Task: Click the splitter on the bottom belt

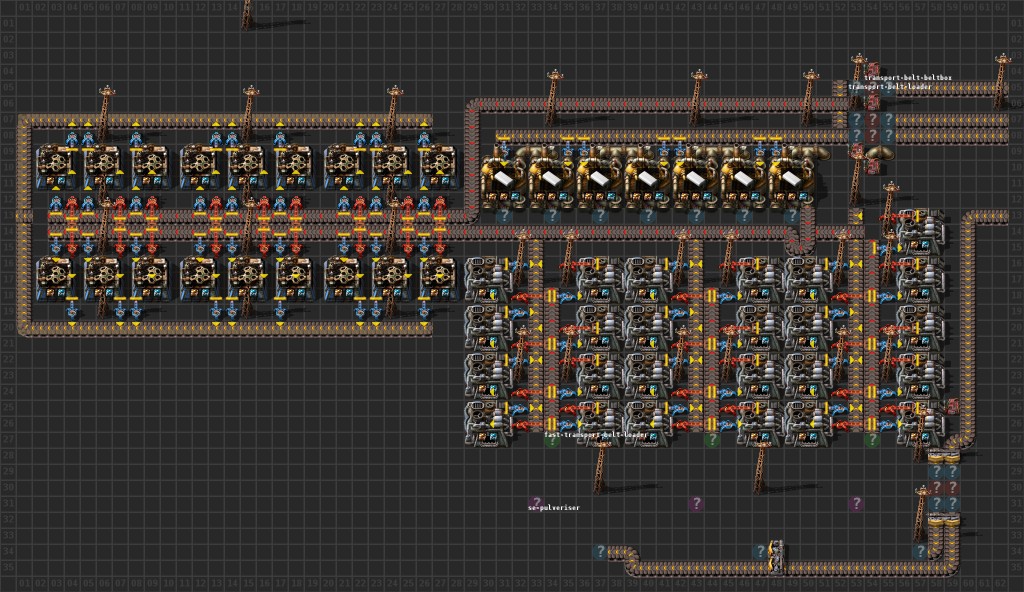Action: click(776, 556)
